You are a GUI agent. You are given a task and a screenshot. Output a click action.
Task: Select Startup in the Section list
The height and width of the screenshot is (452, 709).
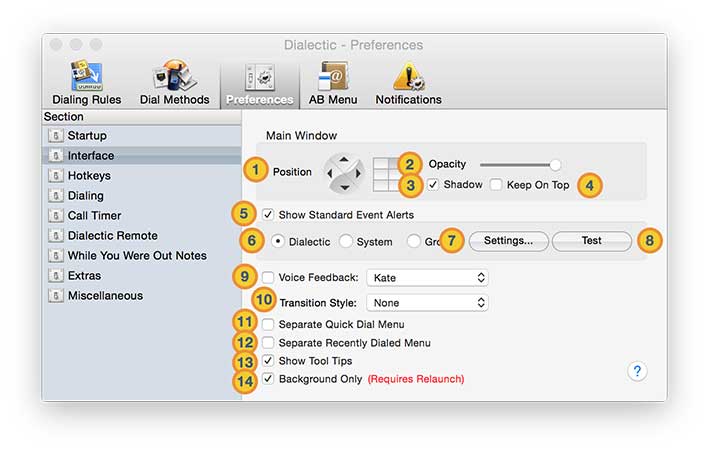click(142, 135)
